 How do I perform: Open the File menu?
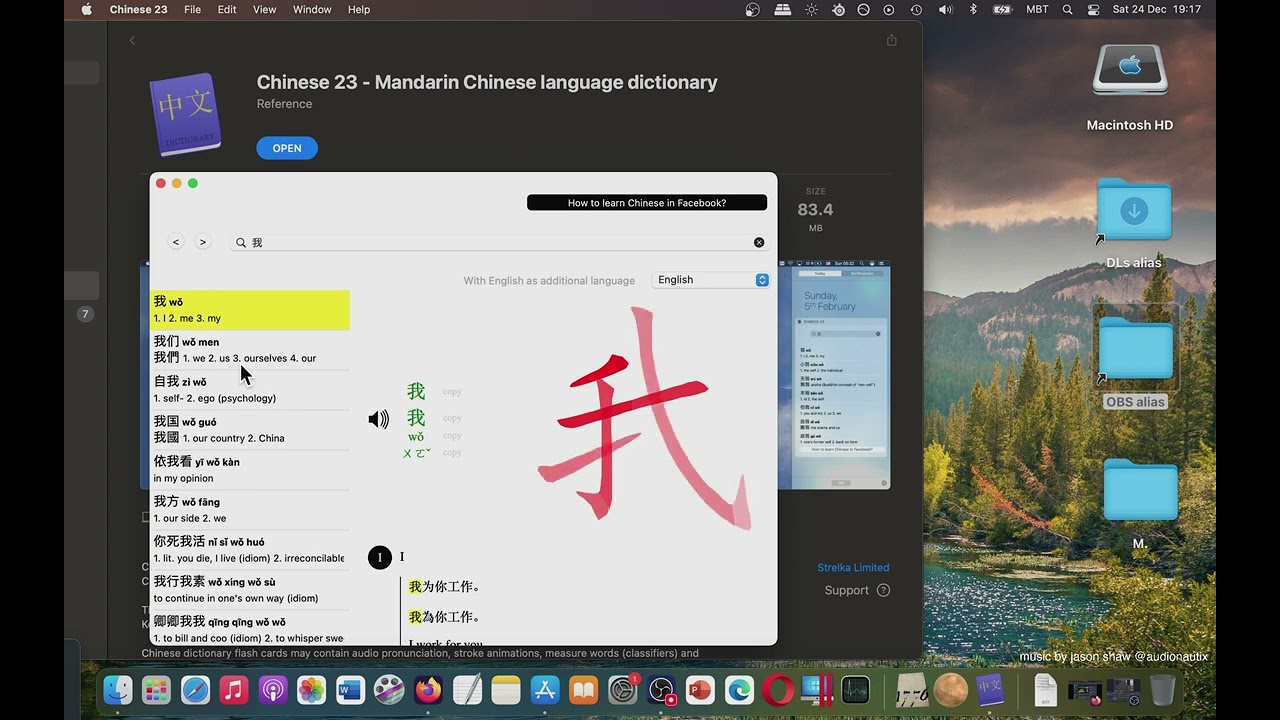tap(193, 9)
